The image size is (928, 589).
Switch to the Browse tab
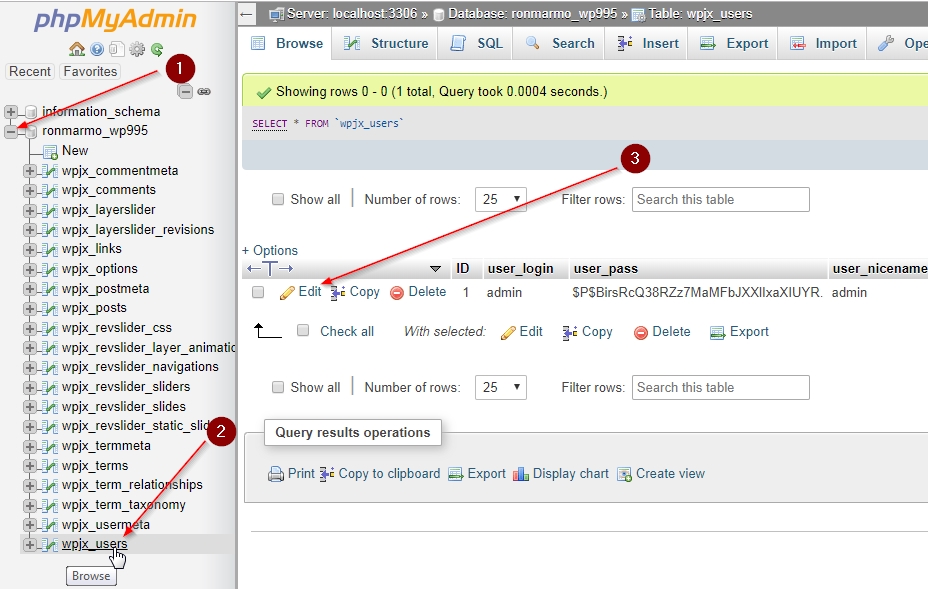(x=288, y=43)
